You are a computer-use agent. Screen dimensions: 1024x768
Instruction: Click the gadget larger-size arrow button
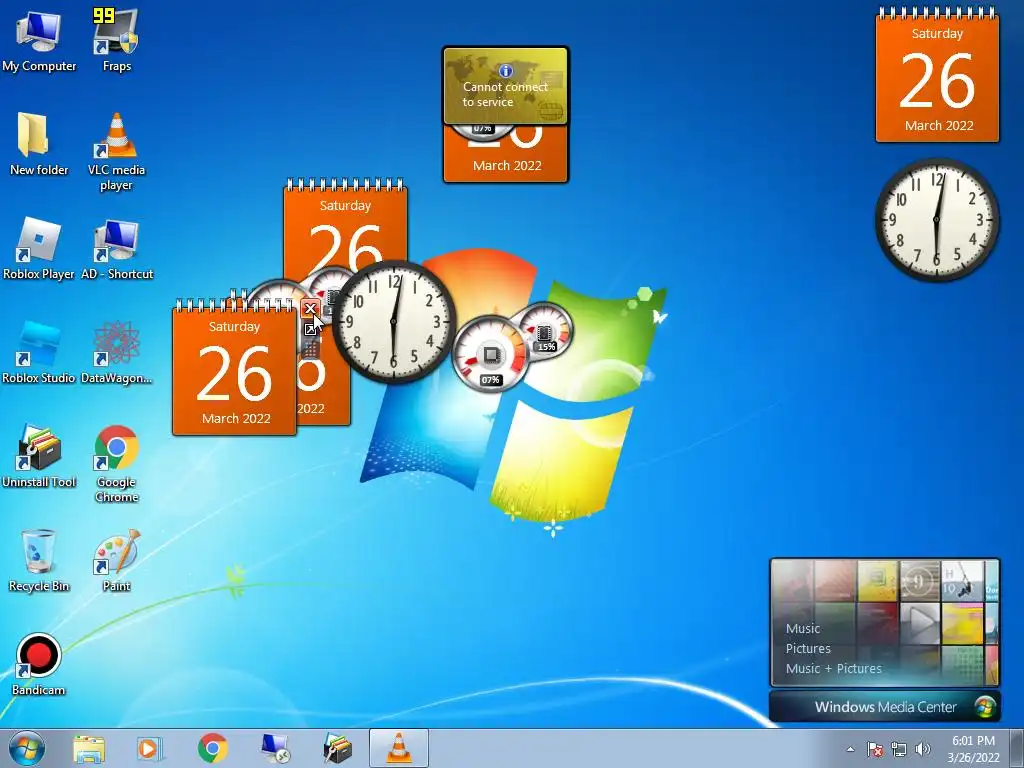[310, 328]
